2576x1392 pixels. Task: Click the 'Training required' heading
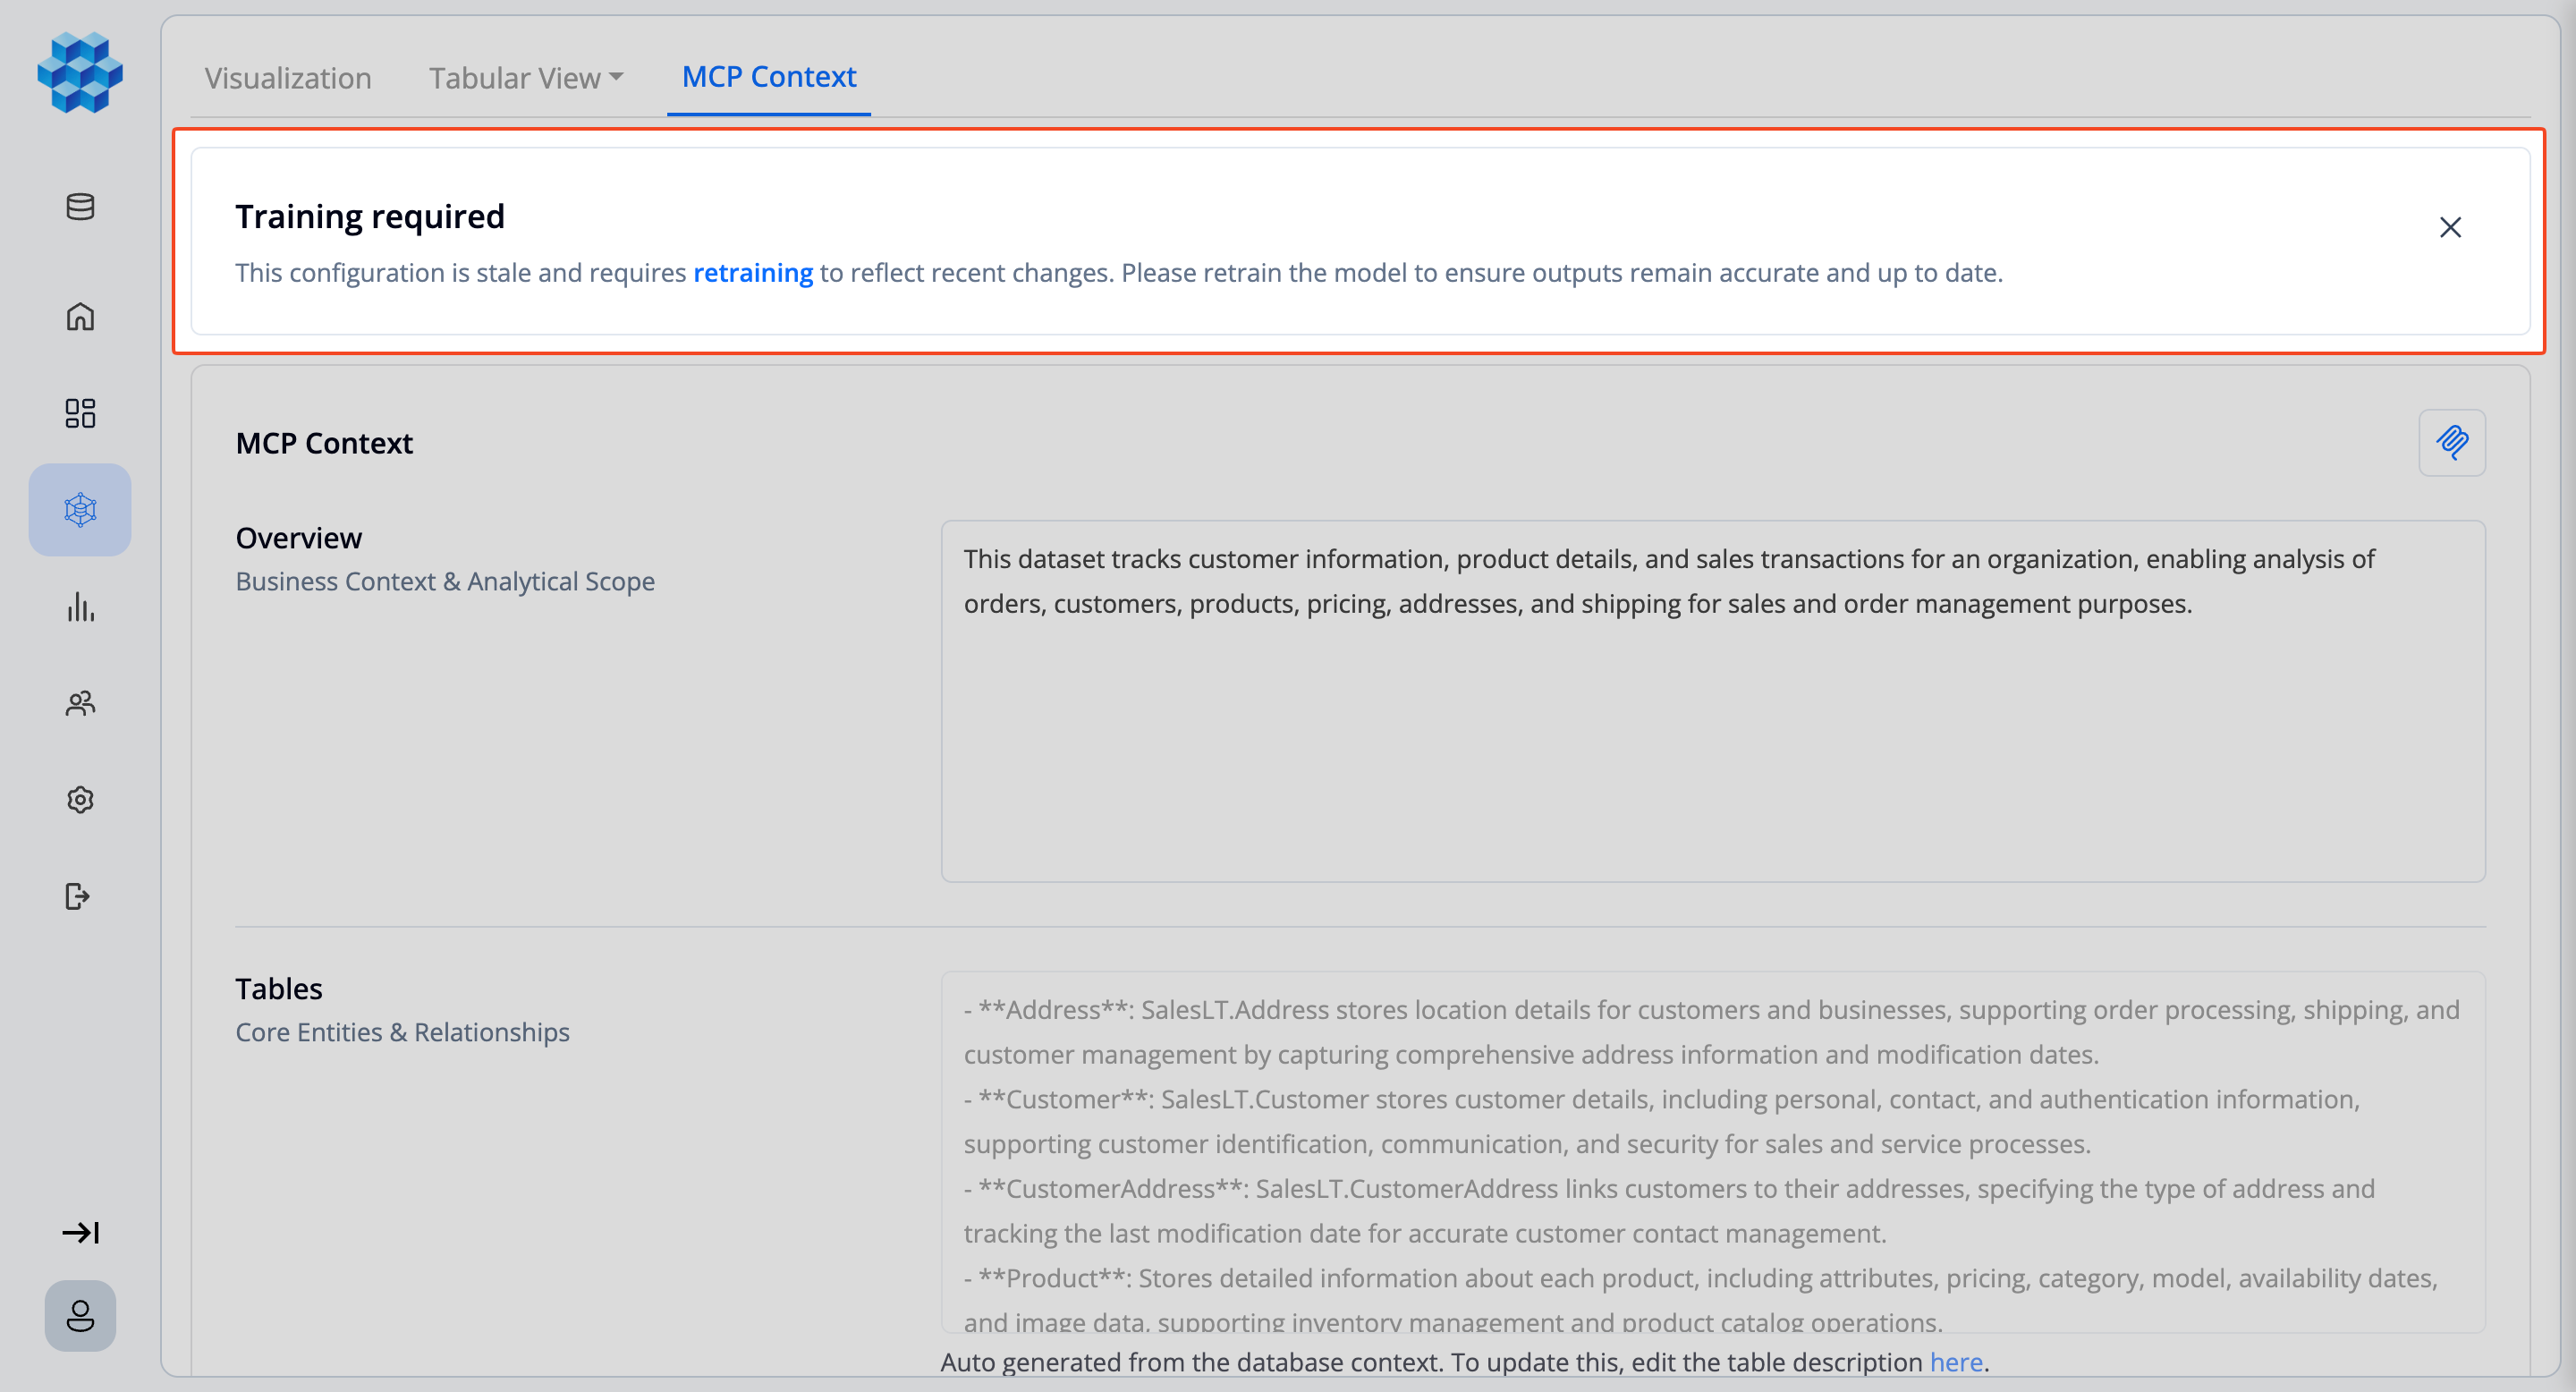tap(370, 216)
